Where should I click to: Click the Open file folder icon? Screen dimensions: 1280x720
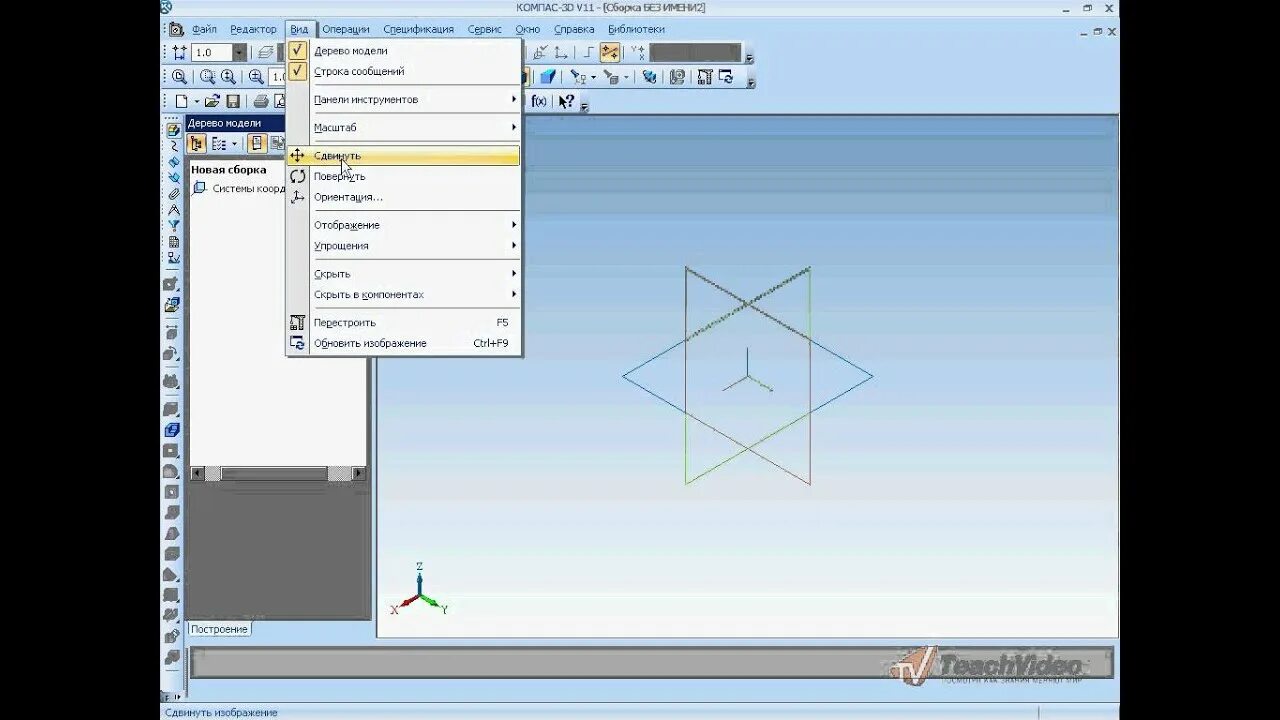(x=212, y=101)
